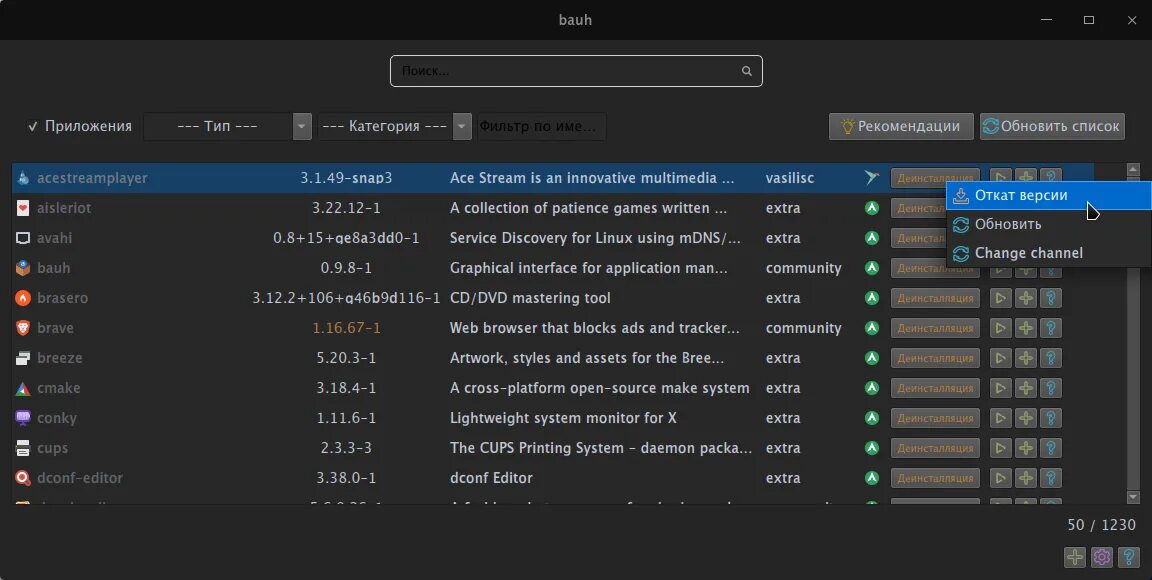Show conky info with question icon

click(x=1051, y=418)
